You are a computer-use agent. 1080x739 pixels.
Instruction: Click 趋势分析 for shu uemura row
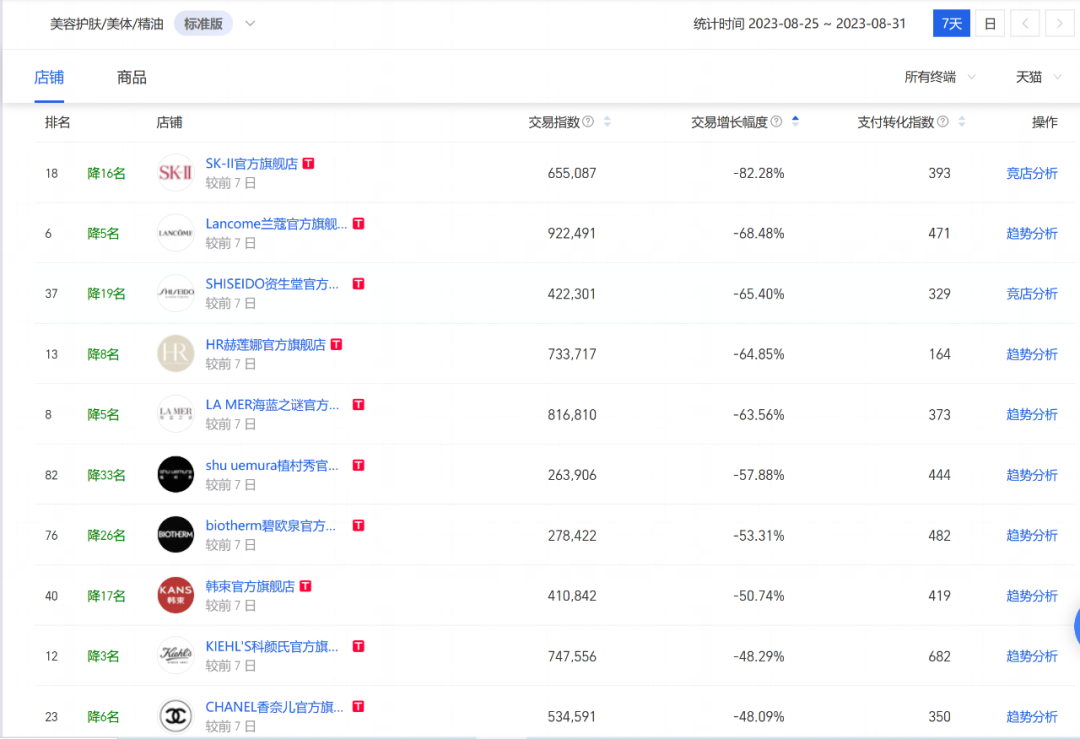click(1032, 475)
